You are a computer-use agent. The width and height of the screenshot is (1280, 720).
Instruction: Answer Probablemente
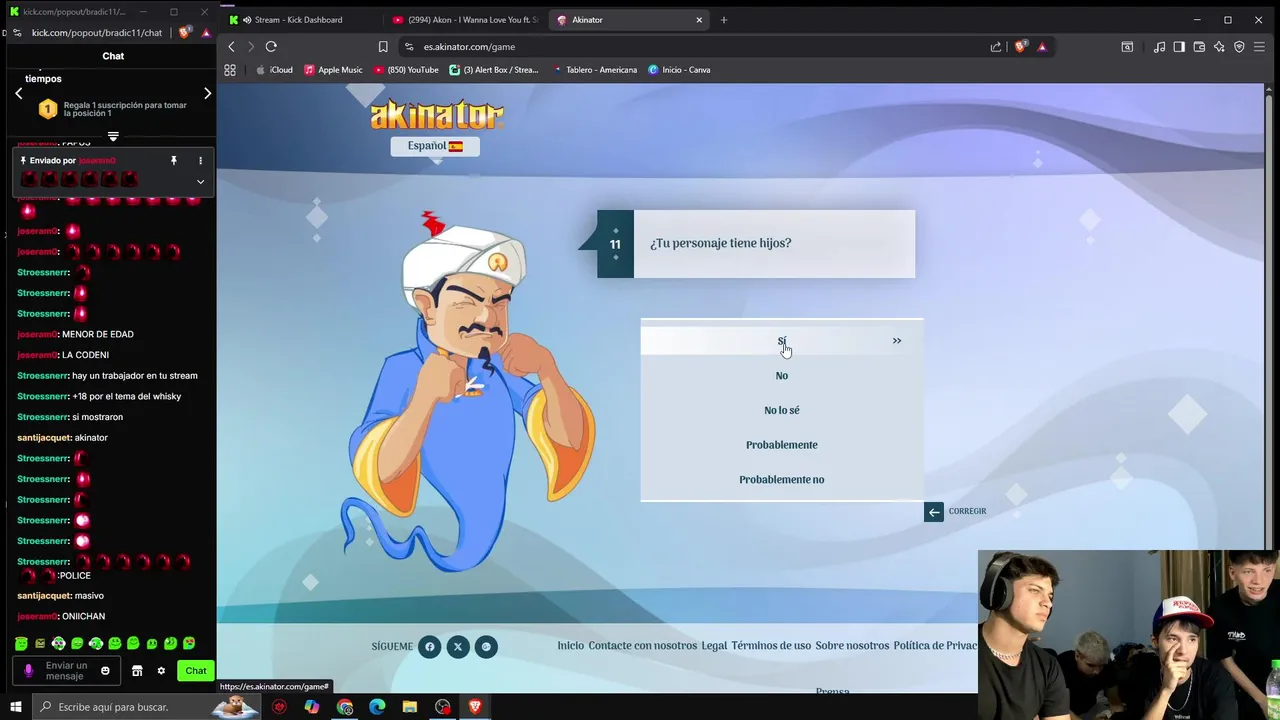click(x=782, y=445)
